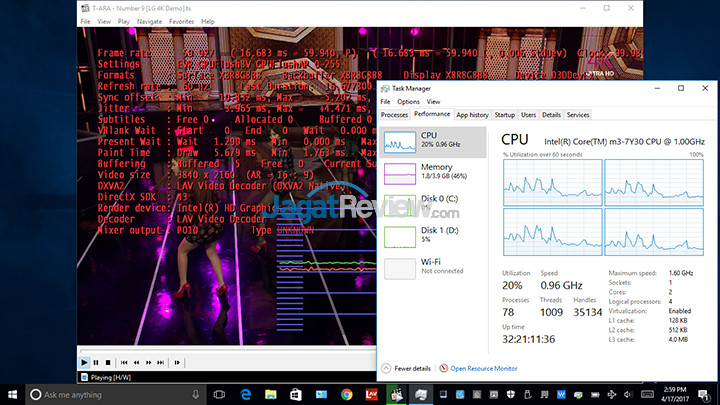This screenshot has height=405, width=720.
Task: Go to the Users tab
Action: 529,115
